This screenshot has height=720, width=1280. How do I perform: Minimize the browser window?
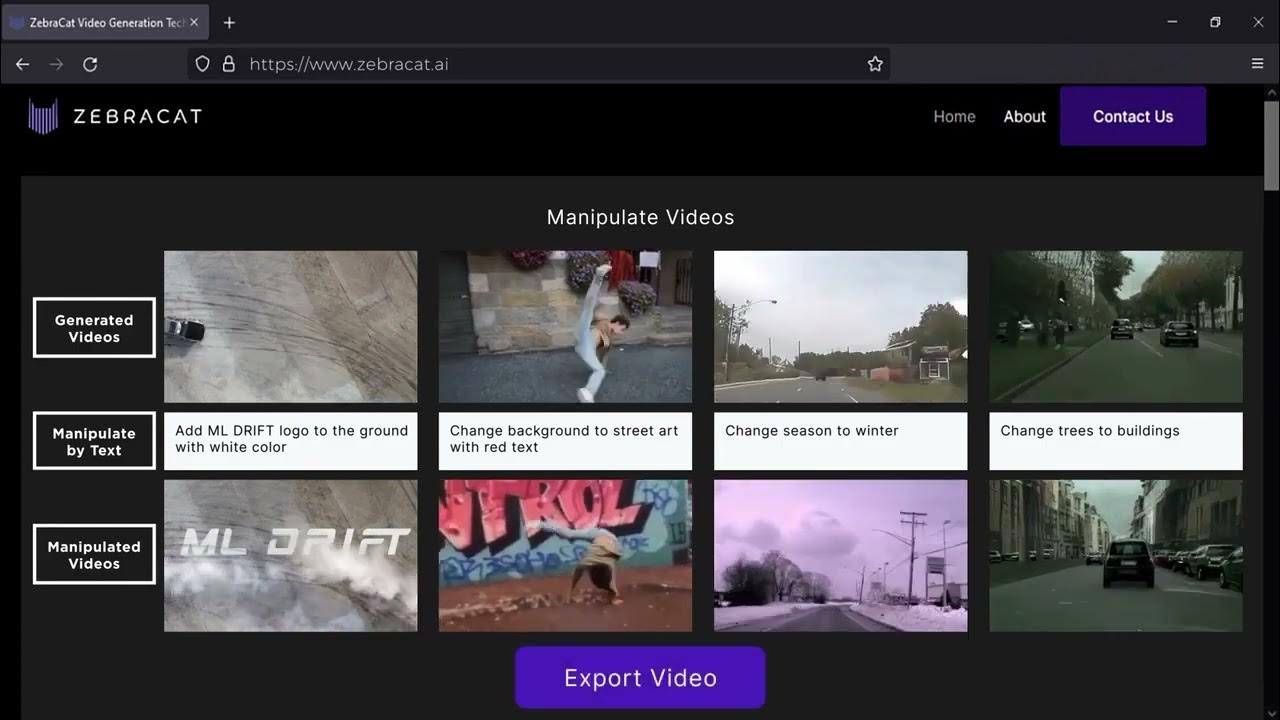pos(1172,22)
